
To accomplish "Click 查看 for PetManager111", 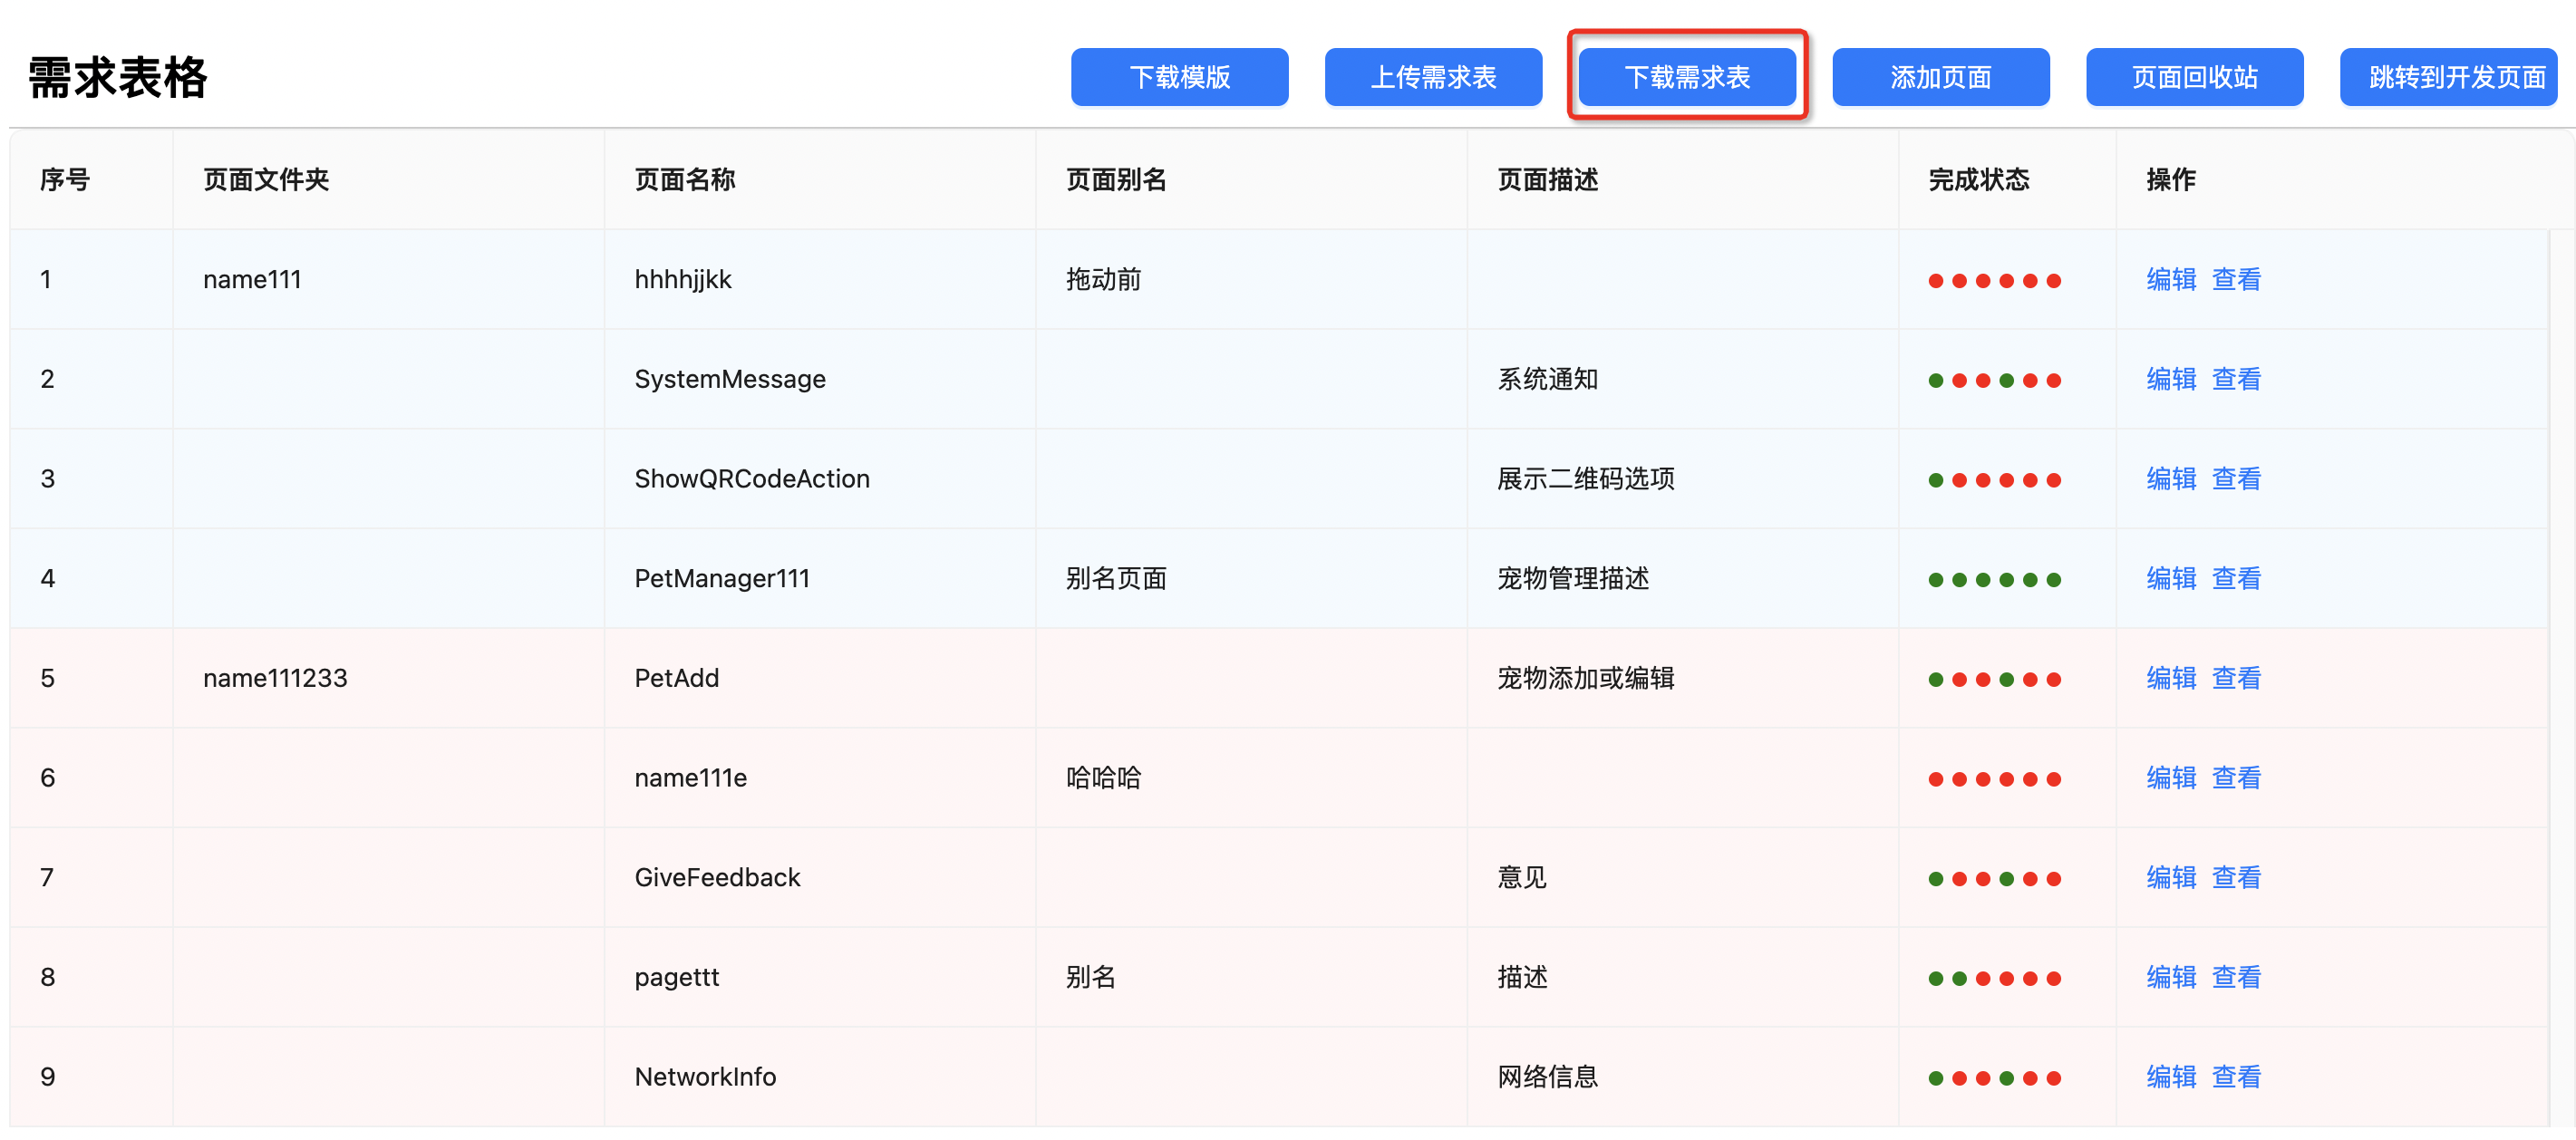I will pyautogui.click(x=2236, y=578).
